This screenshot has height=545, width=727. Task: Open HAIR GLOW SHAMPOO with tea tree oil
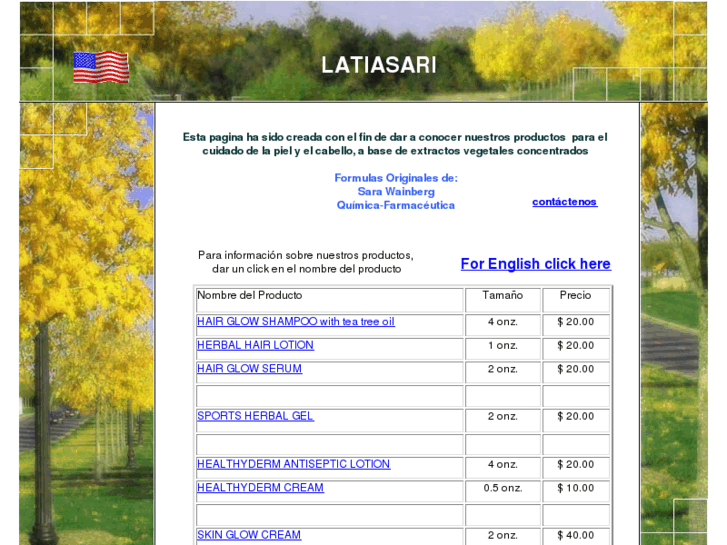[x=296, y=321]
